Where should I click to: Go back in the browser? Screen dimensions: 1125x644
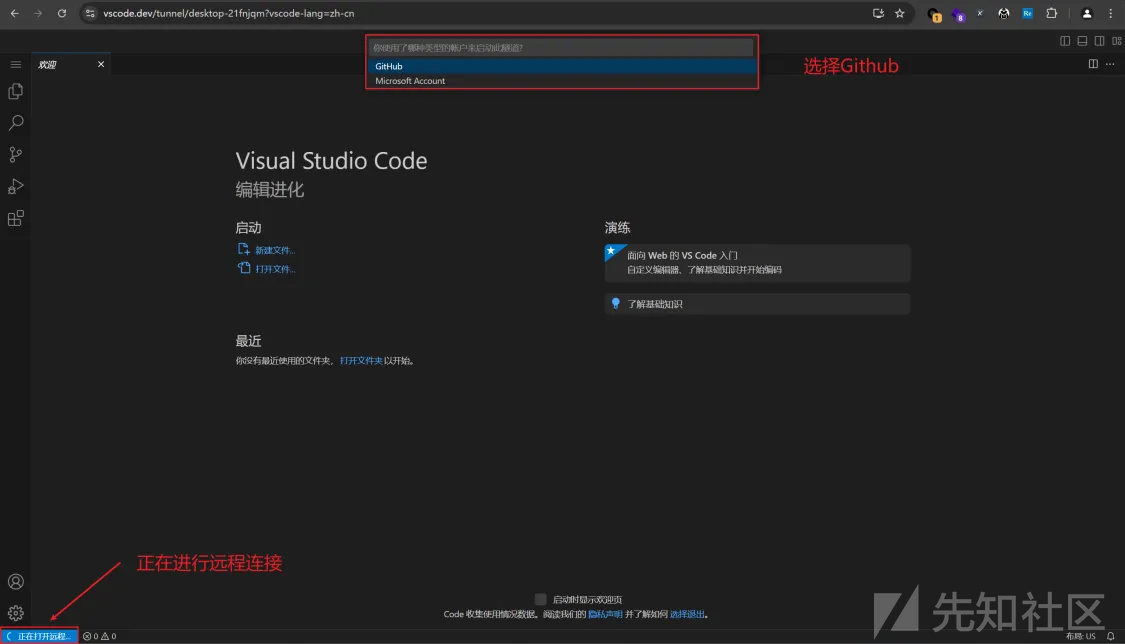14,13
